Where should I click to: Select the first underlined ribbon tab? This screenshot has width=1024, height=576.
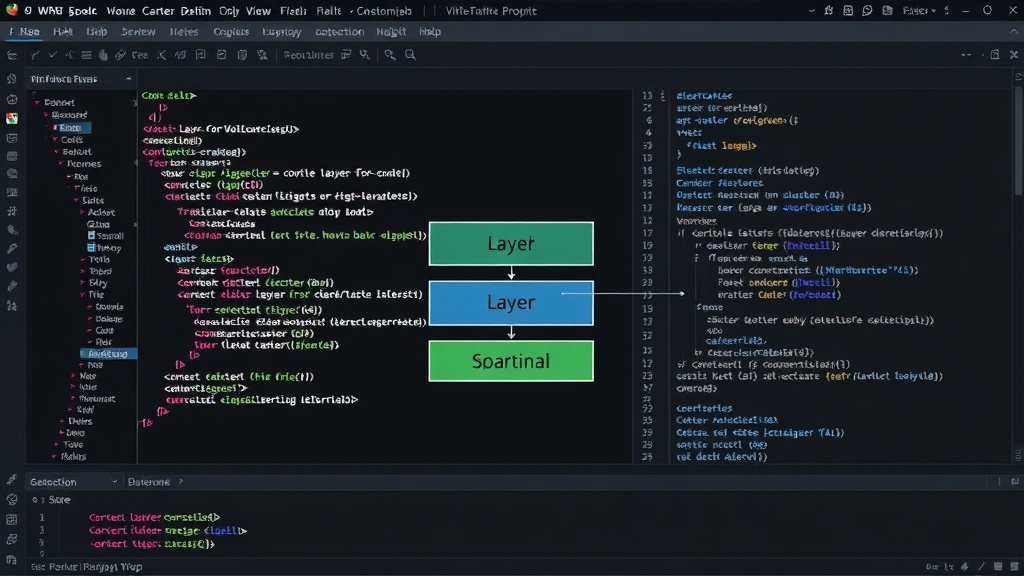(x=25, y=31)
